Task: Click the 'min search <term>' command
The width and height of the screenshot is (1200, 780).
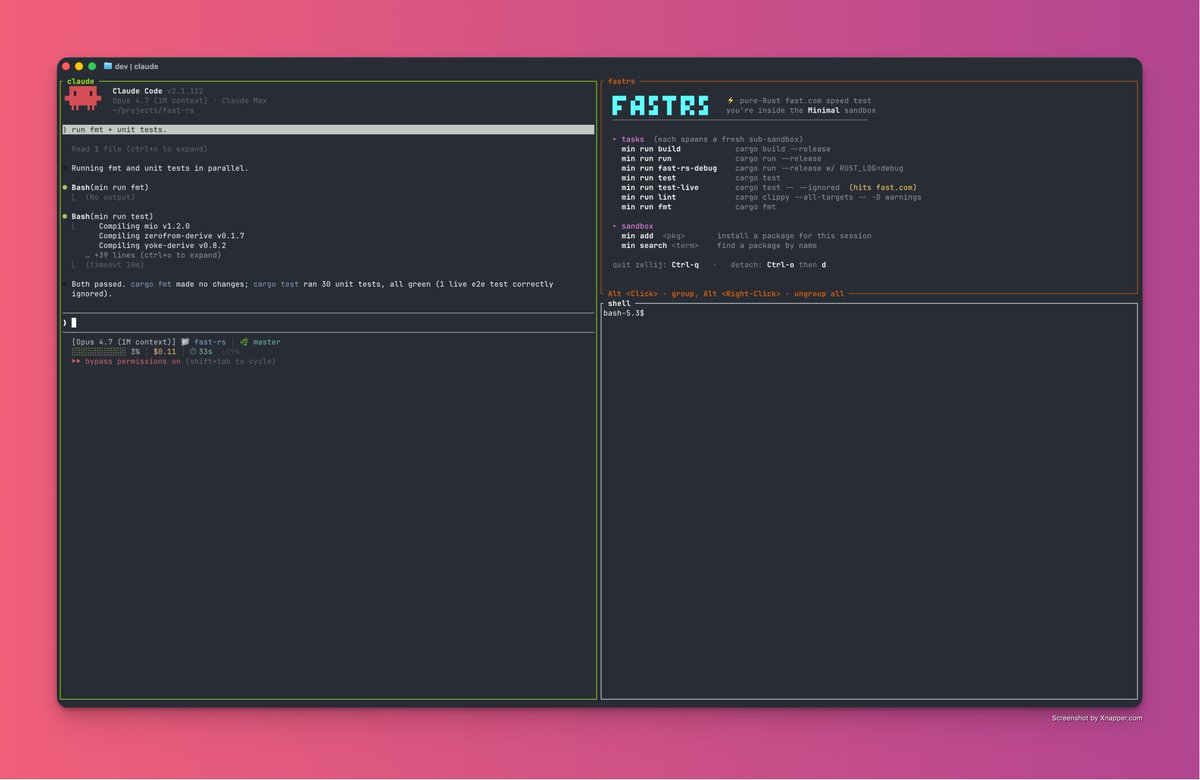Action: [x=660, y=245]
